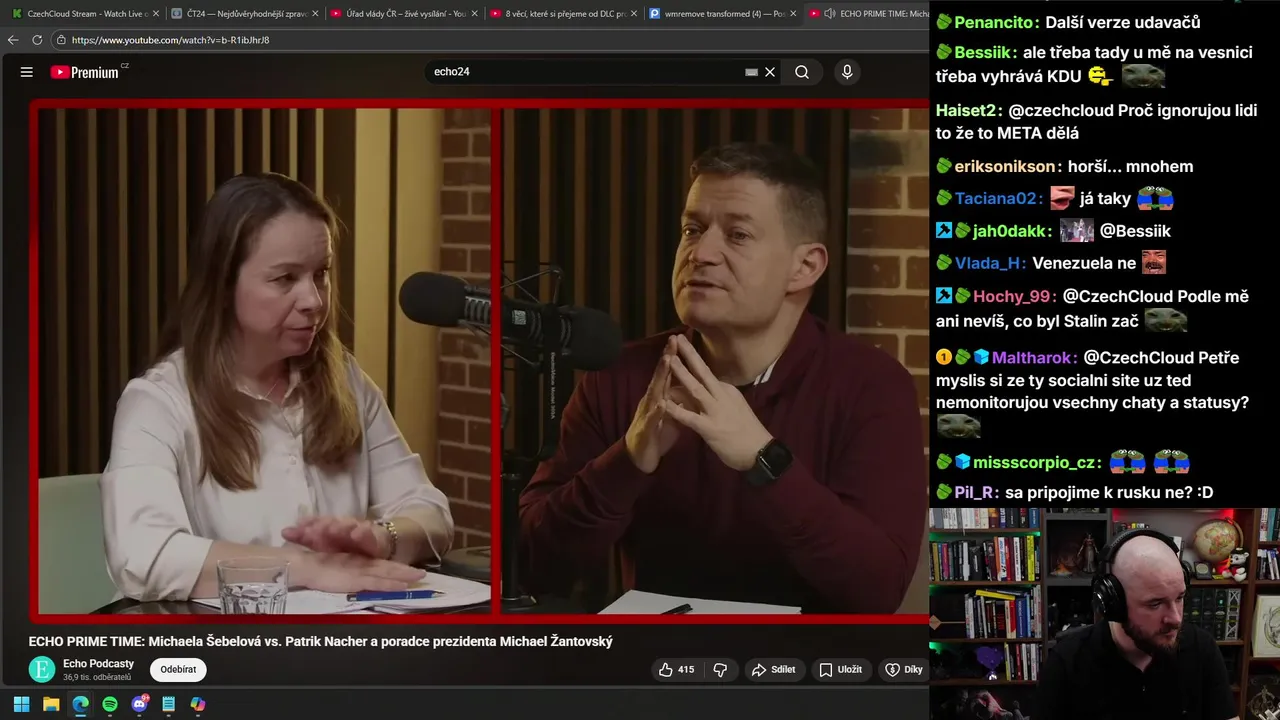Switch to Microsoft Edge on the taskbar
This screenshot has width=1280, height=720.
click(80, 704)
